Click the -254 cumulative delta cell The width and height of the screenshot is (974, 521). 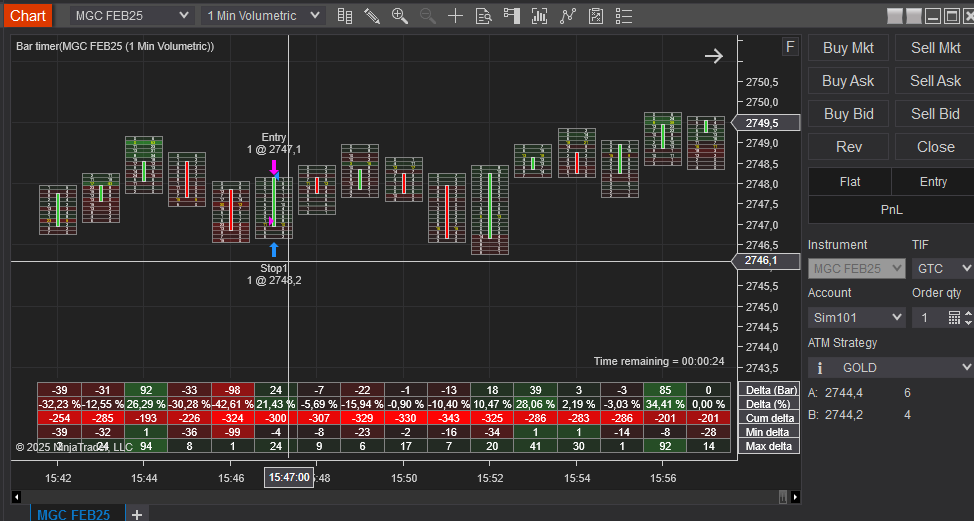59,418
